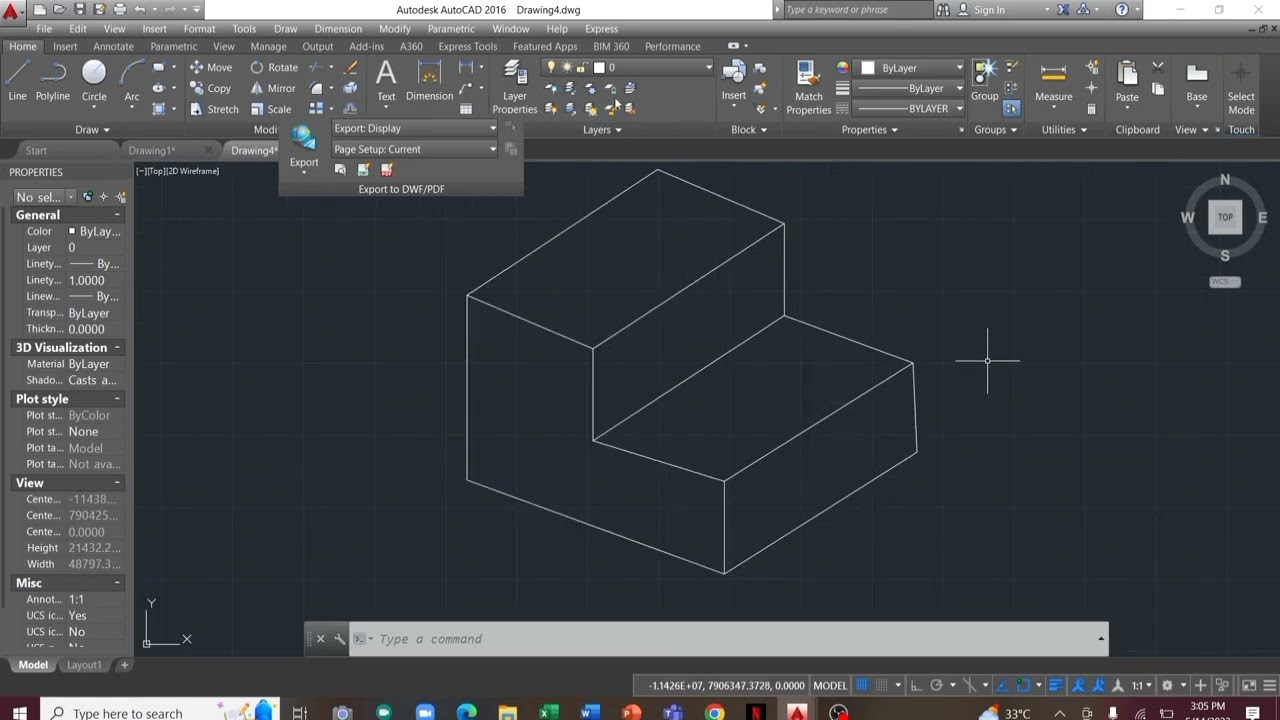
Task: Toggle group selection on/off button
Action: tap(1012, 109)
